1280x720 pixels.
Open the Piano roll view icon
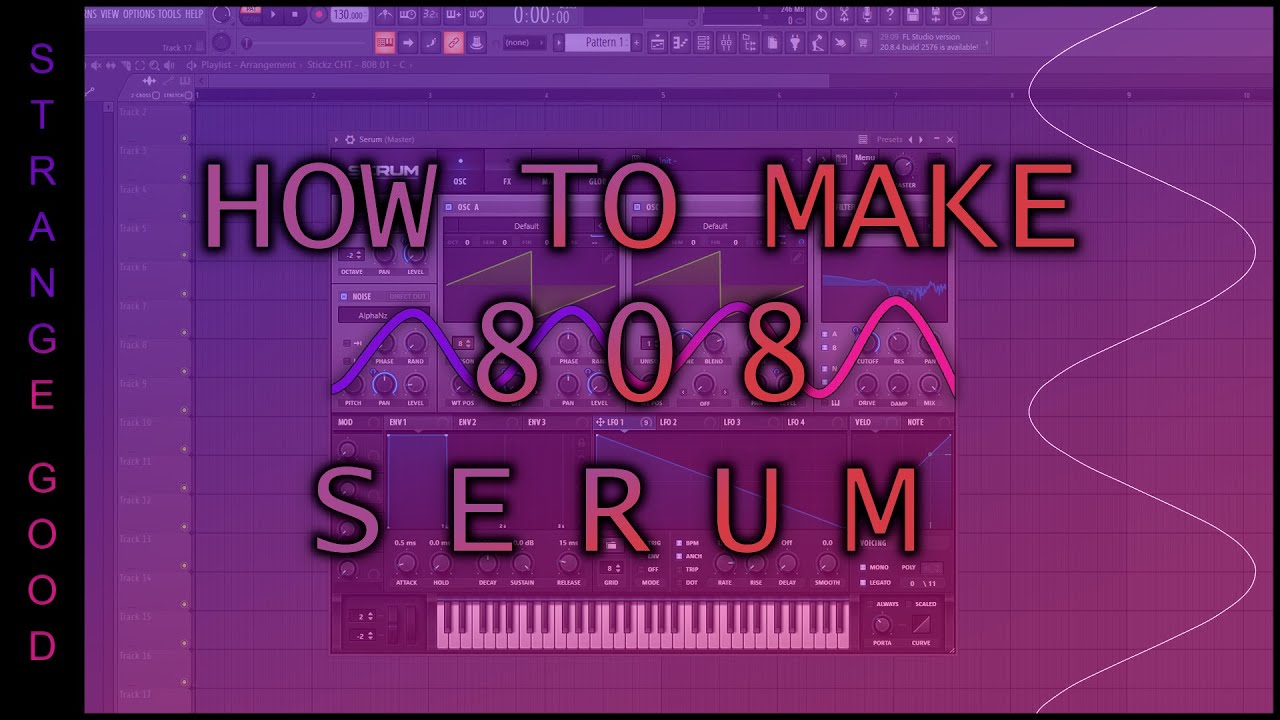(x=680, y=43)
